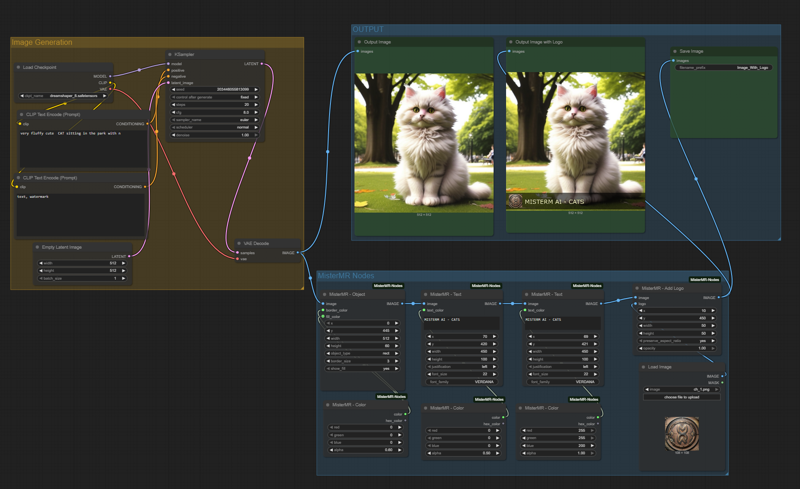Click the positive input socket on KSampler

pos(168,70)
